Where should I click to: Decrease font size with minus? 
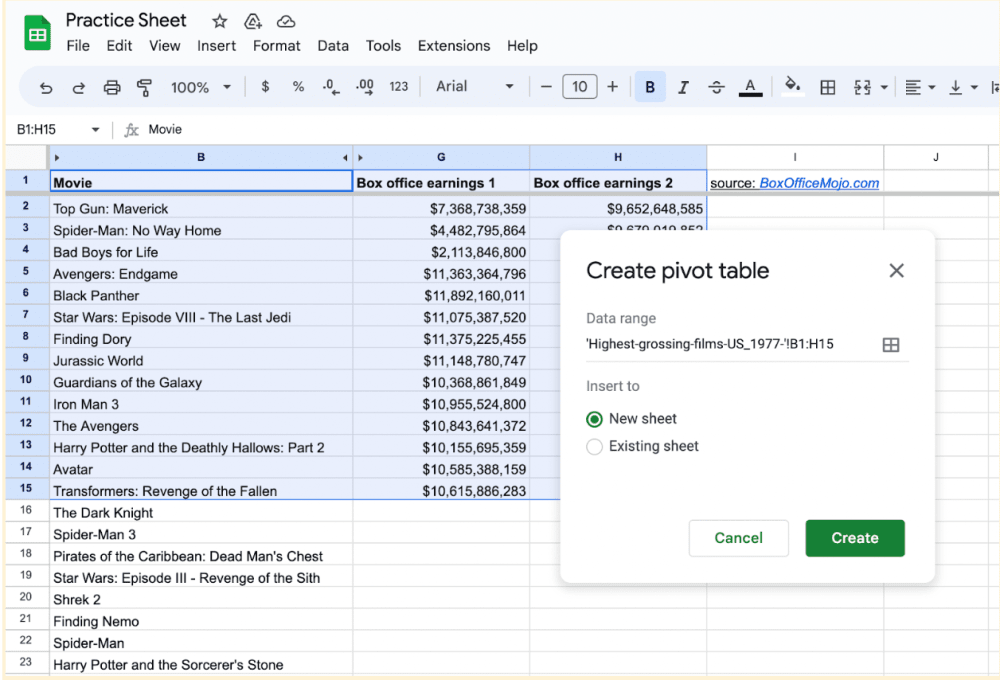(546, 87)
